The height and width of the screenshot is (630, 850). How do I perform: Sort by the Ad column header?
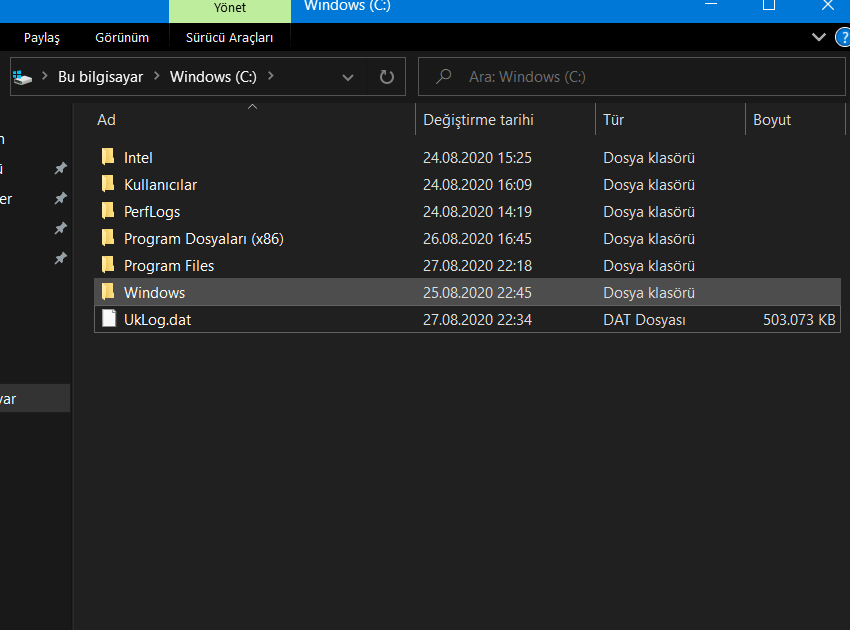click(106, 120)
